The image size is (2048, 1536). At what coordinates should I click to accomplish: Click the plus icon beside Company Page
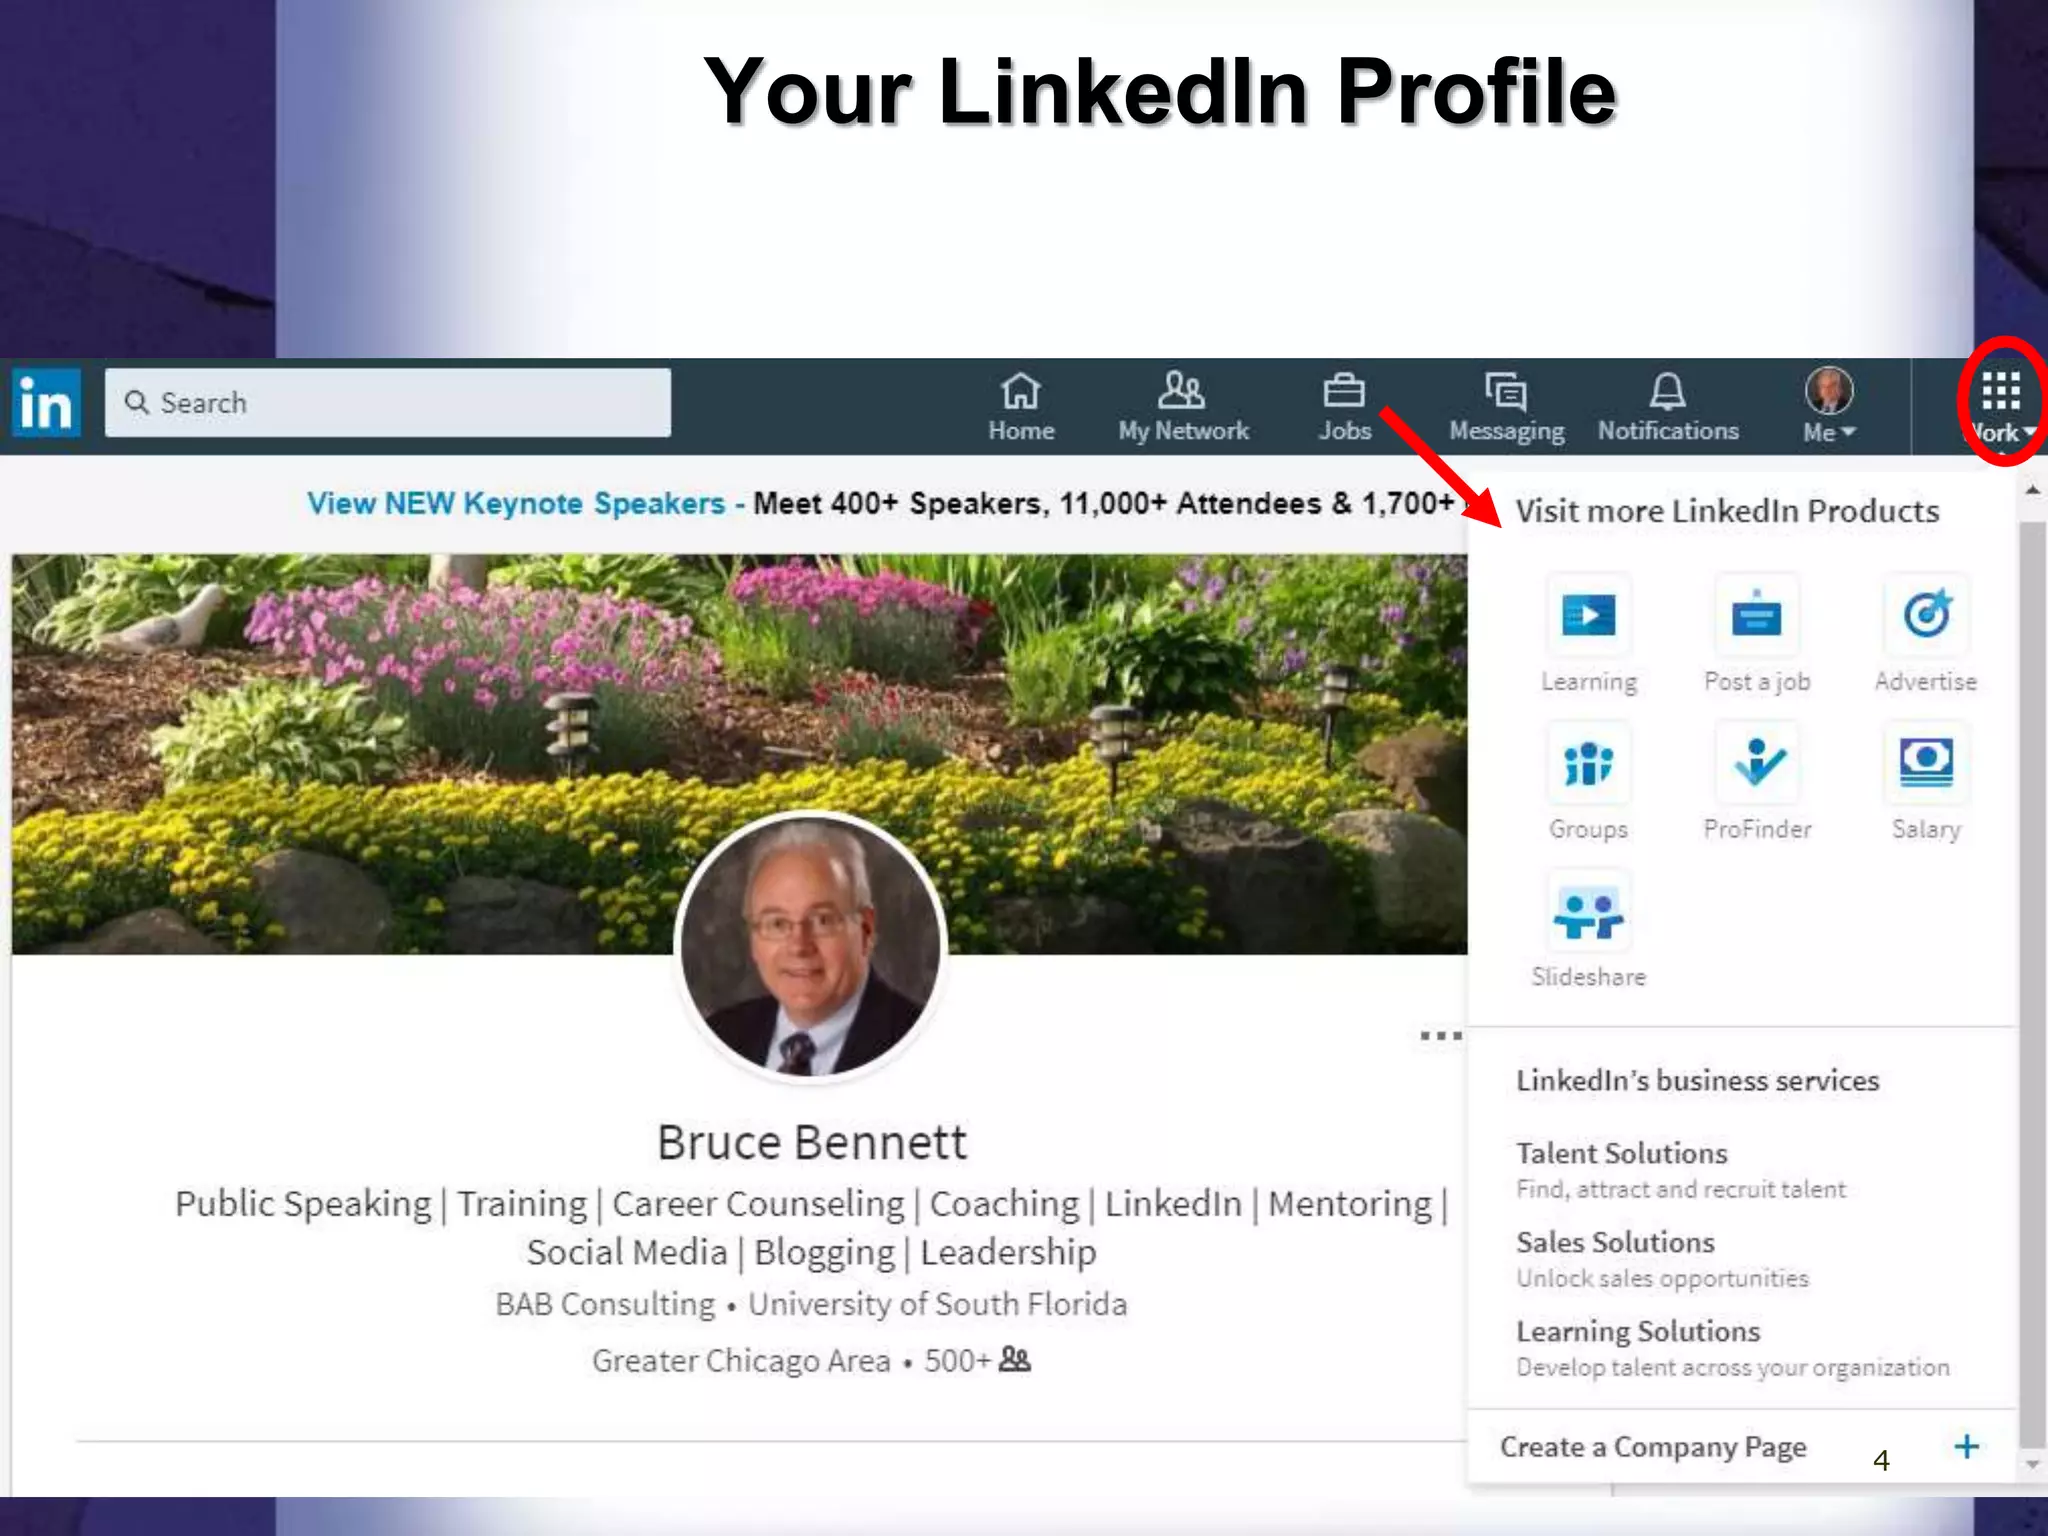pos(1966,1446)
